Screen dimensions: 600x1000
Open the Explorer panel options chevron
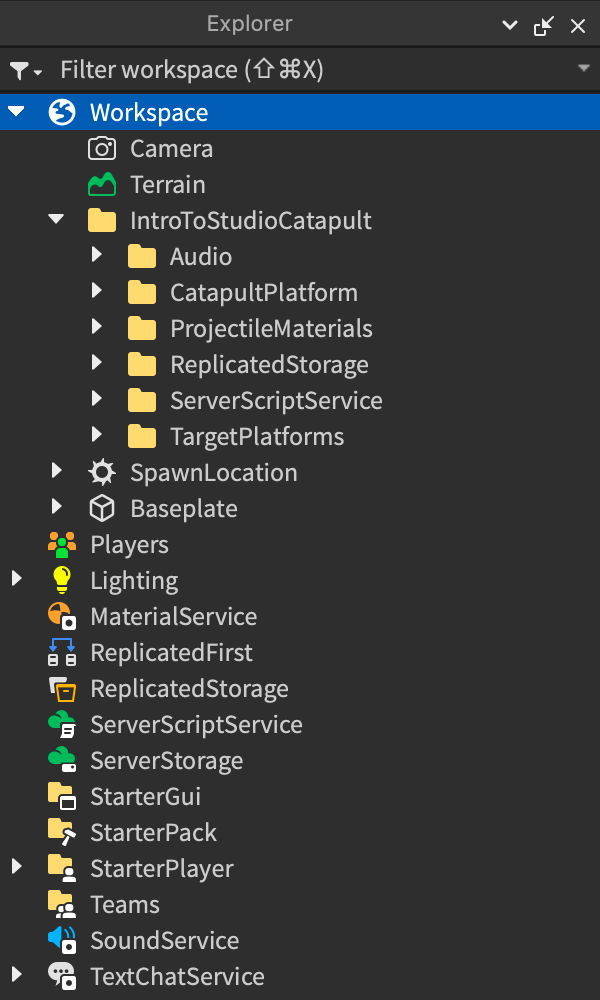[510, 26]
